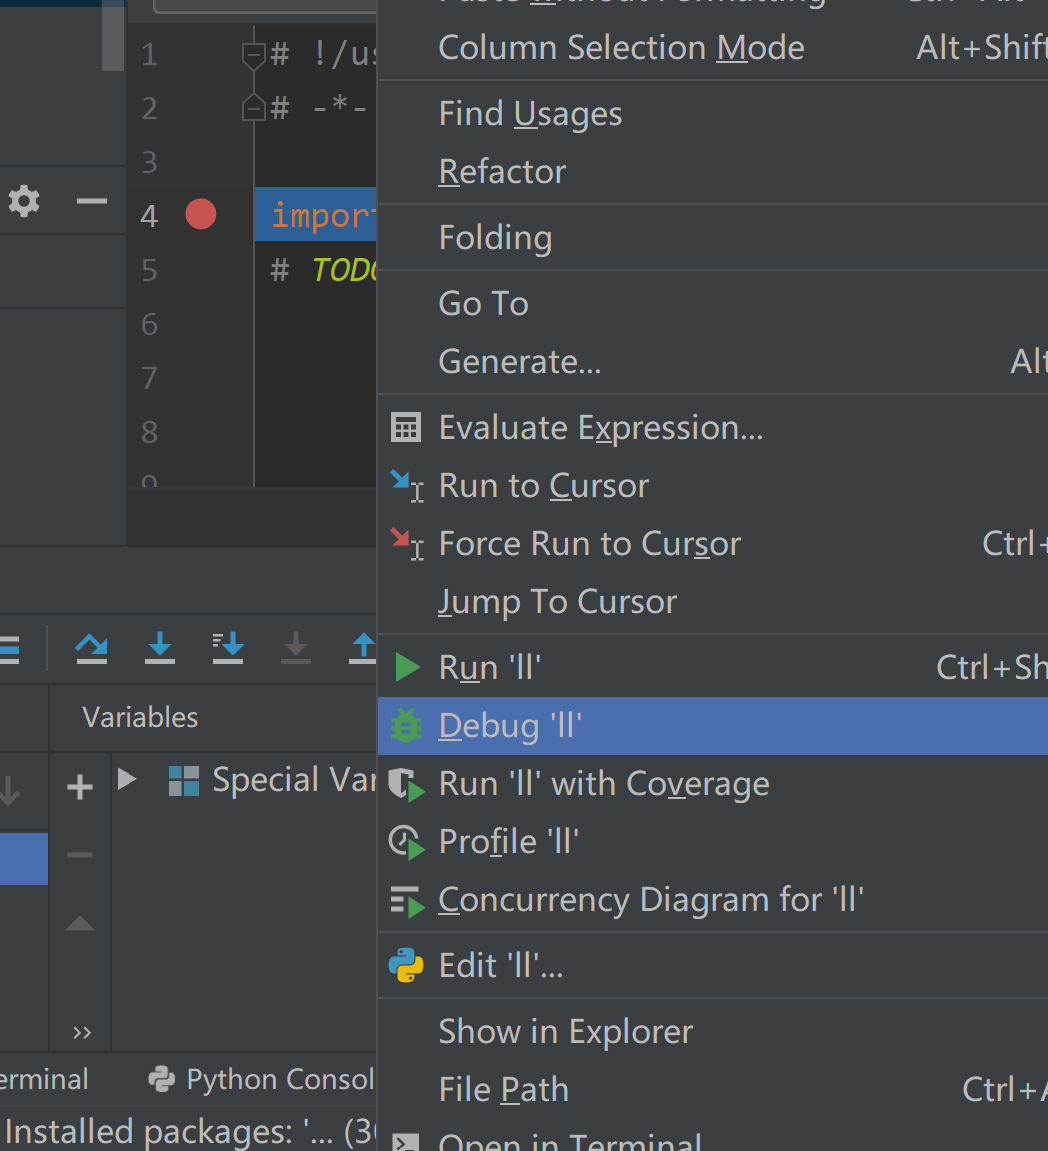Open the editor panel settings gear
This screenshot has height=1151, width=1048.
pos(24,202)
